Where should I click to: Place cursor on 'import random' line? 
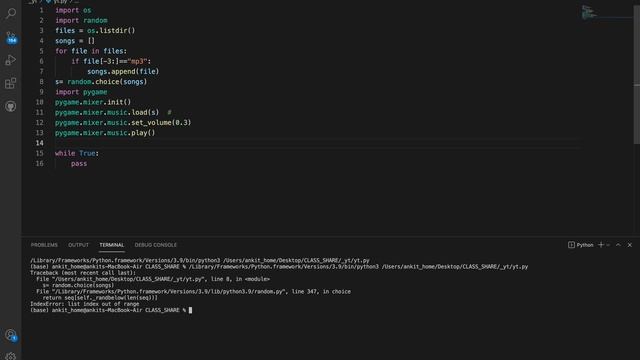tap(81, 20)
